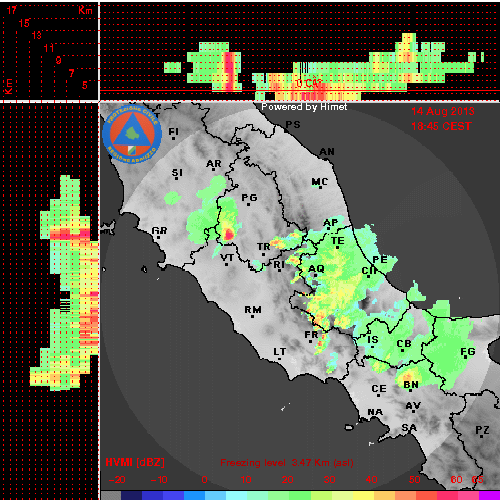
Task: Click the red column in top cross-section panel
Action: coord(229,71)
